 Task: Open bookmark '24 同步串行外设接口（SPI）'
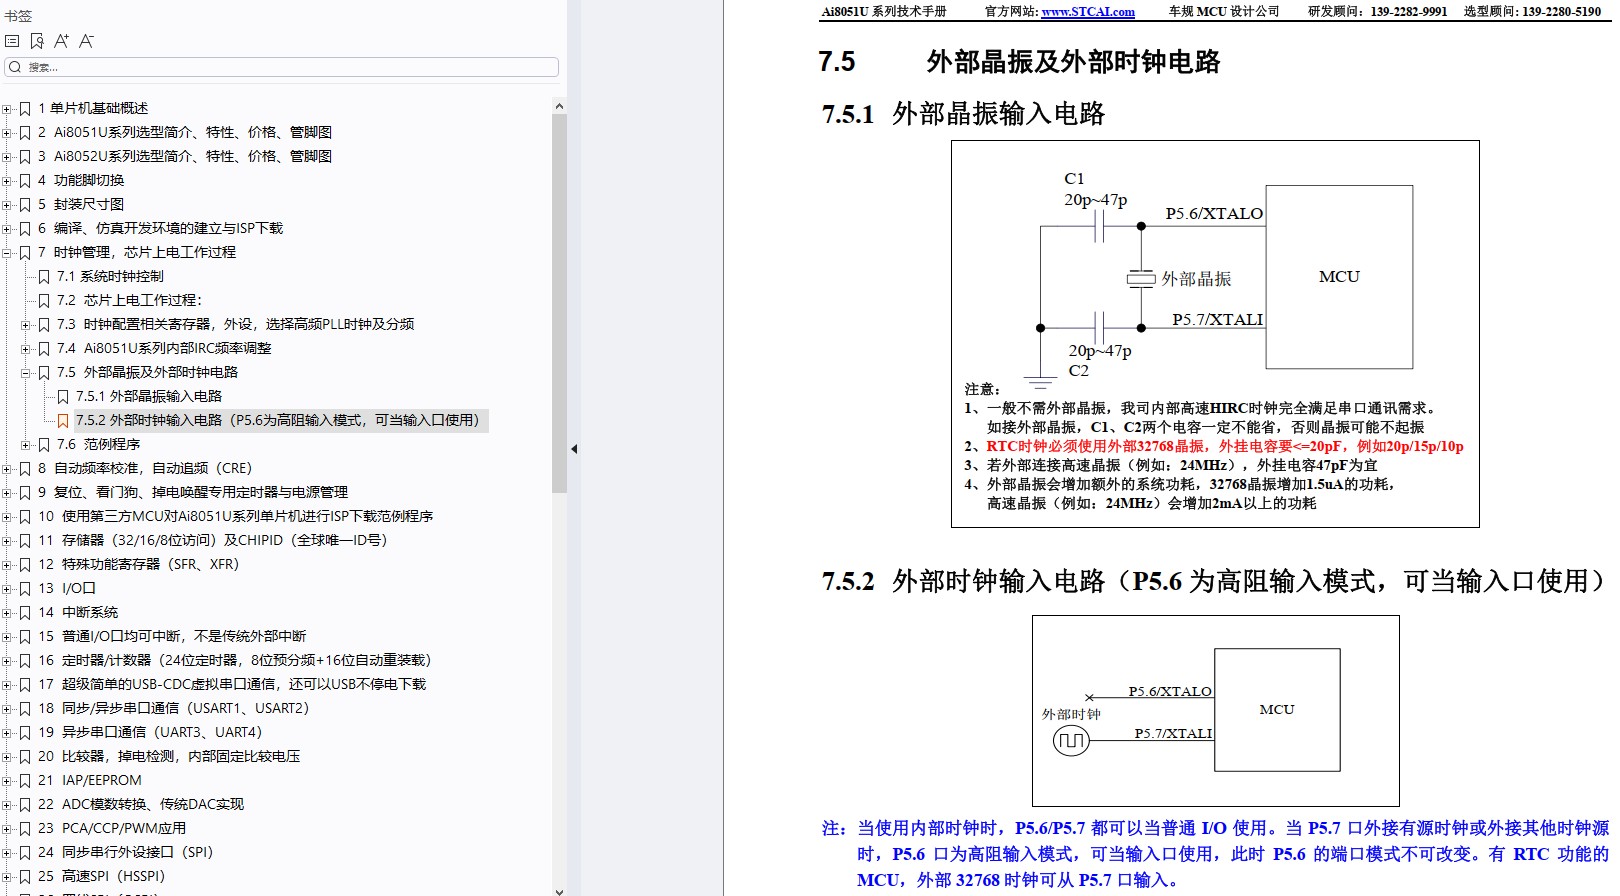point(126,852)
